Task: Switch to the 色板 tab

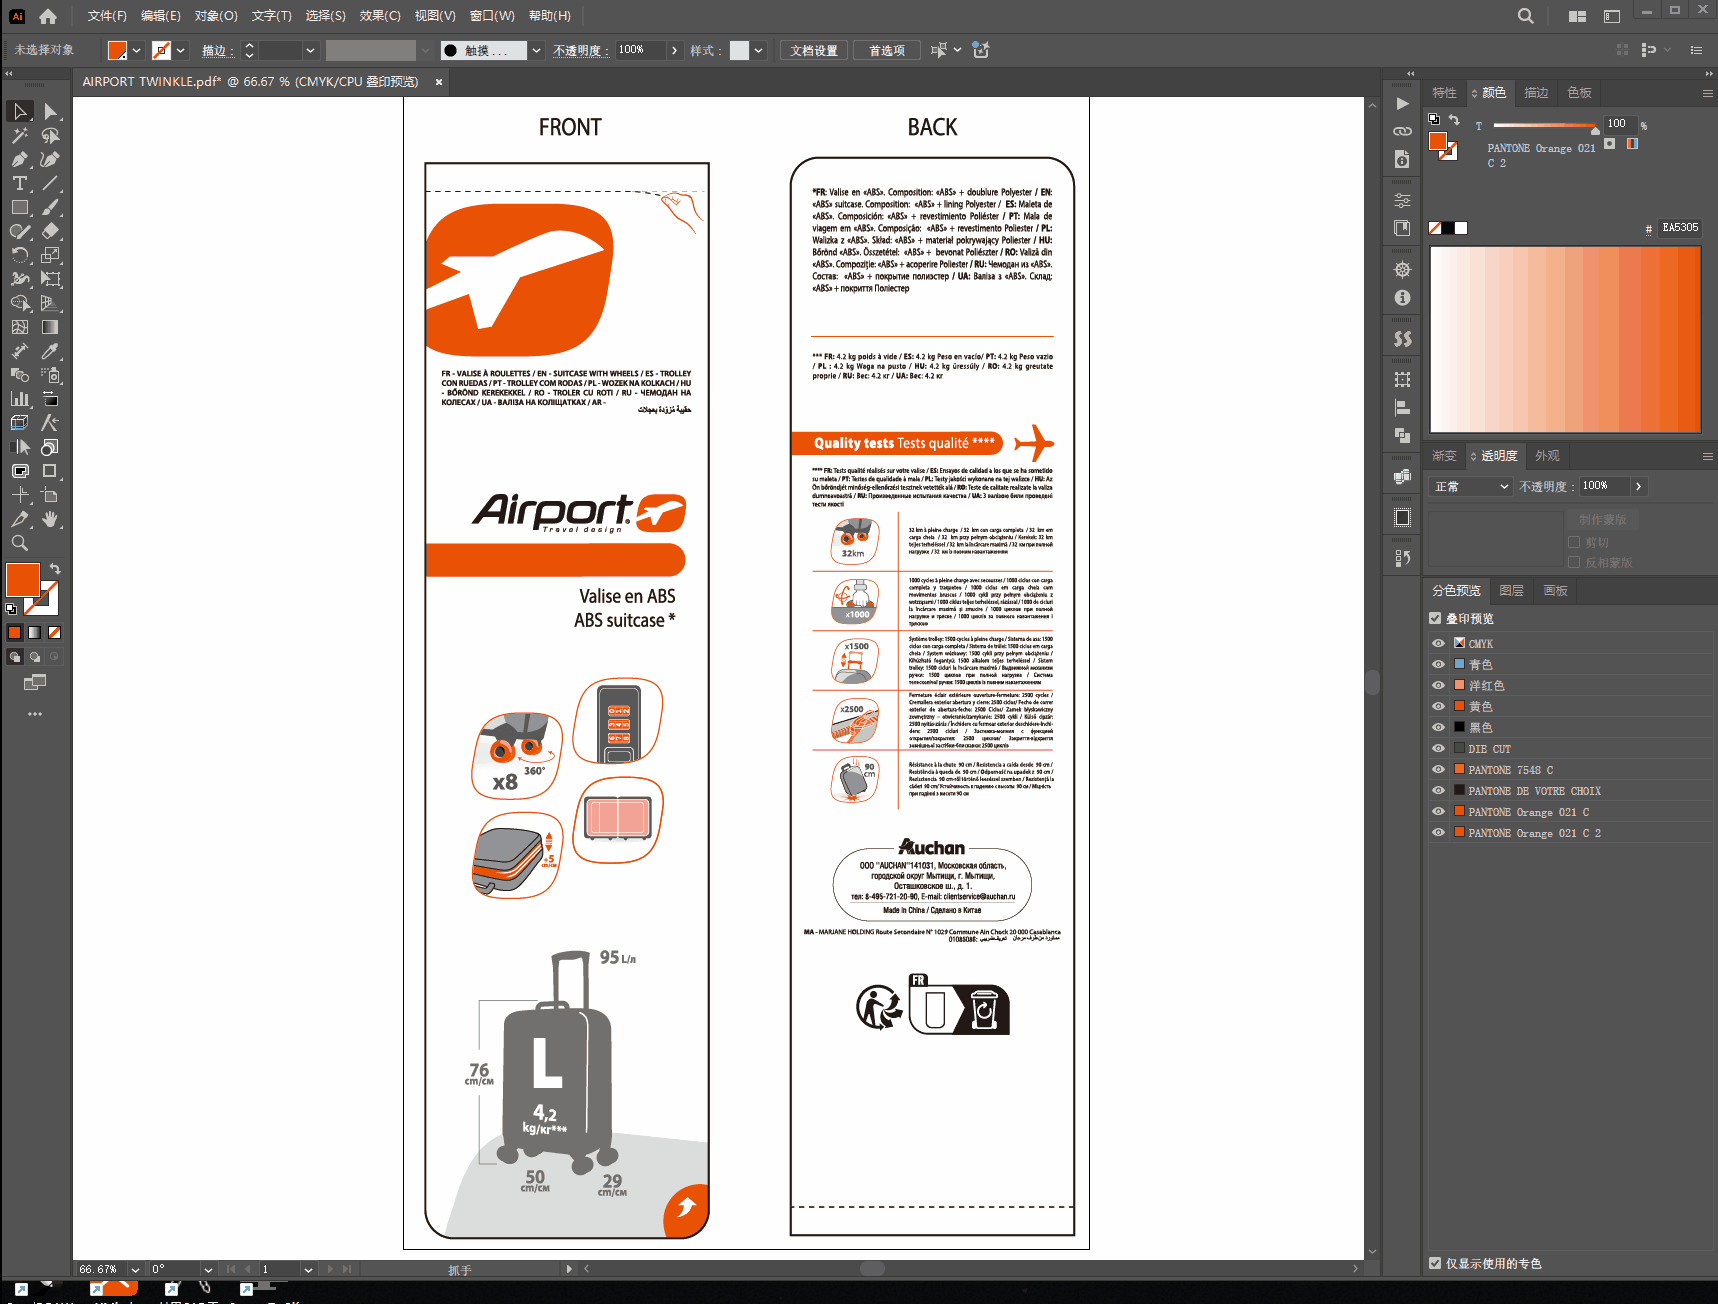Action: (x=1579, y=92)
